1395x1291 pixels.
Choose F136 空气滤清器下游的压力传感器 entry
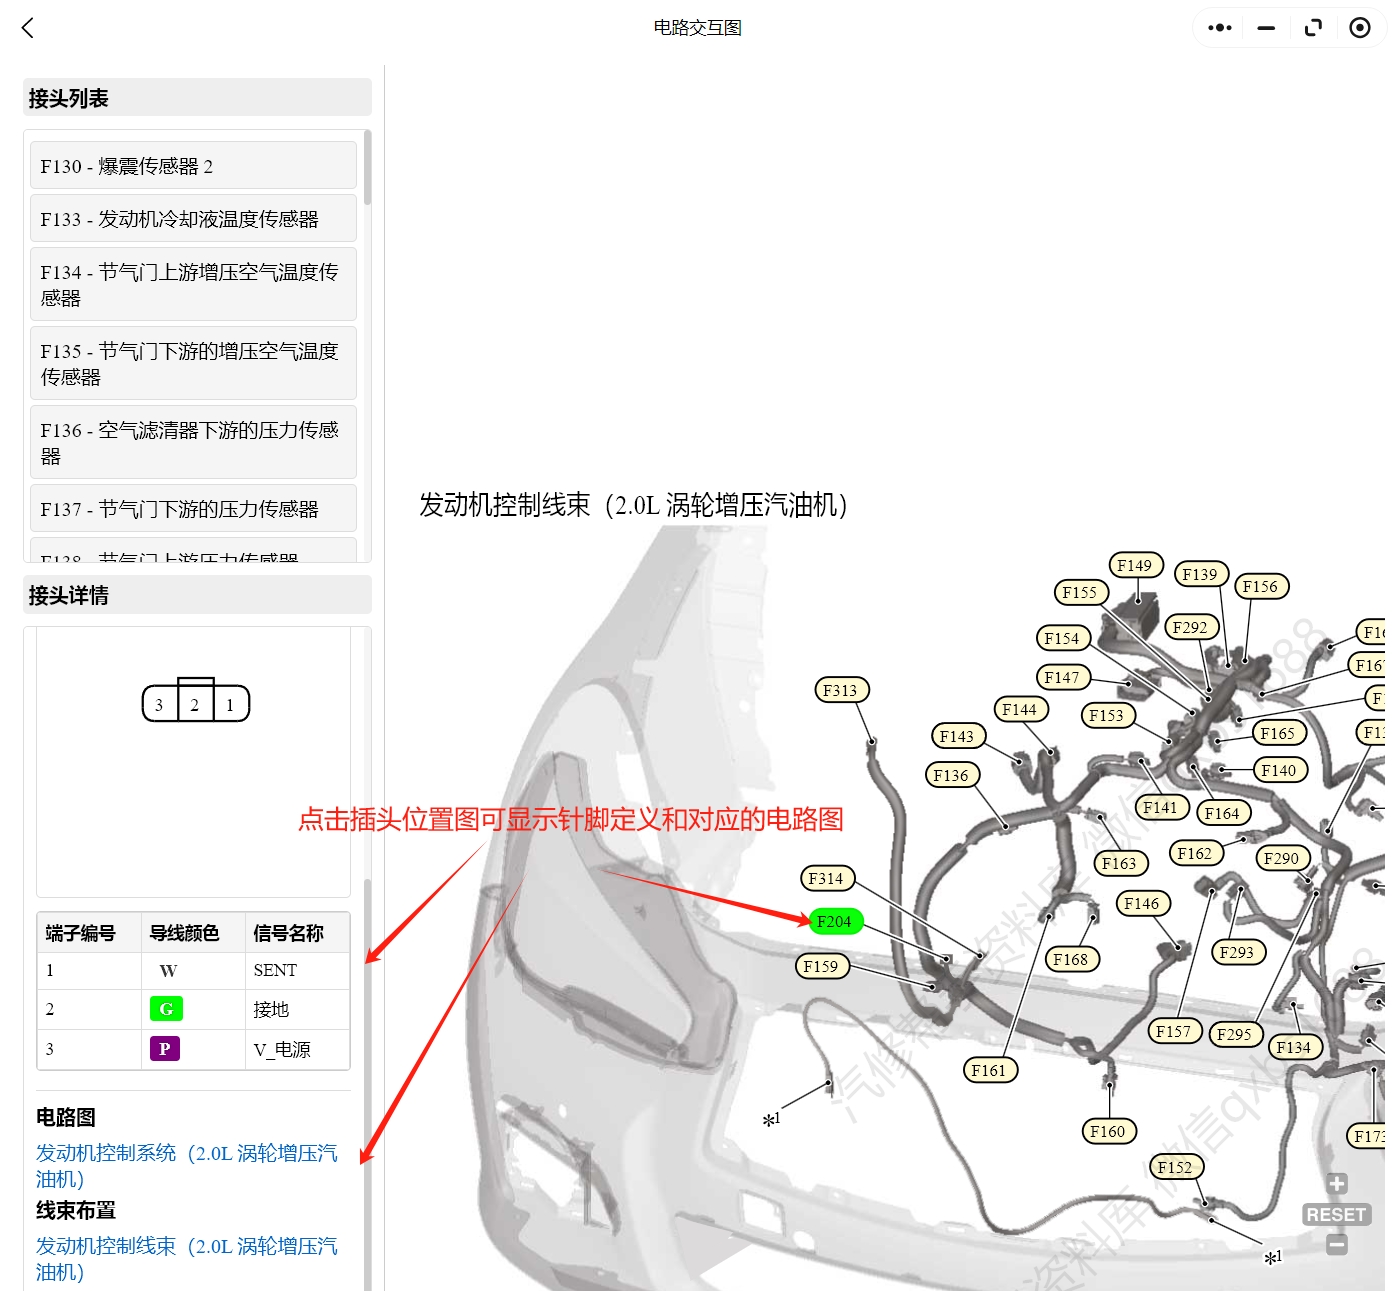(x=193, y=442)
